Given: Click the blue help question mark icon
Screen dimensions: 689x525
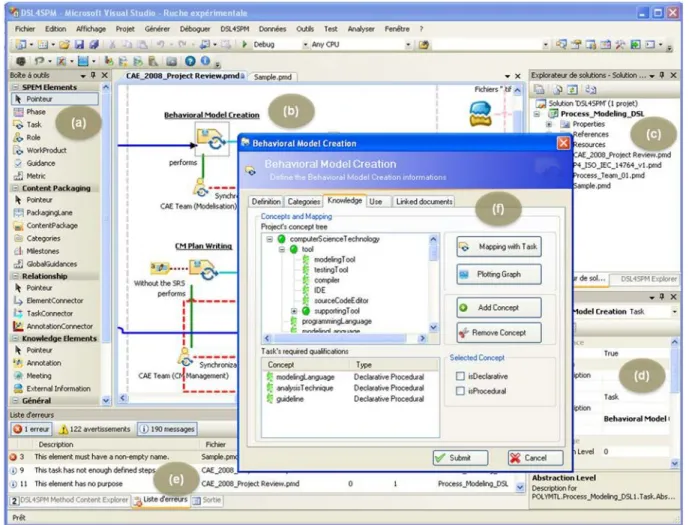Looking at the screenshot, I should (x=190, y=61).
